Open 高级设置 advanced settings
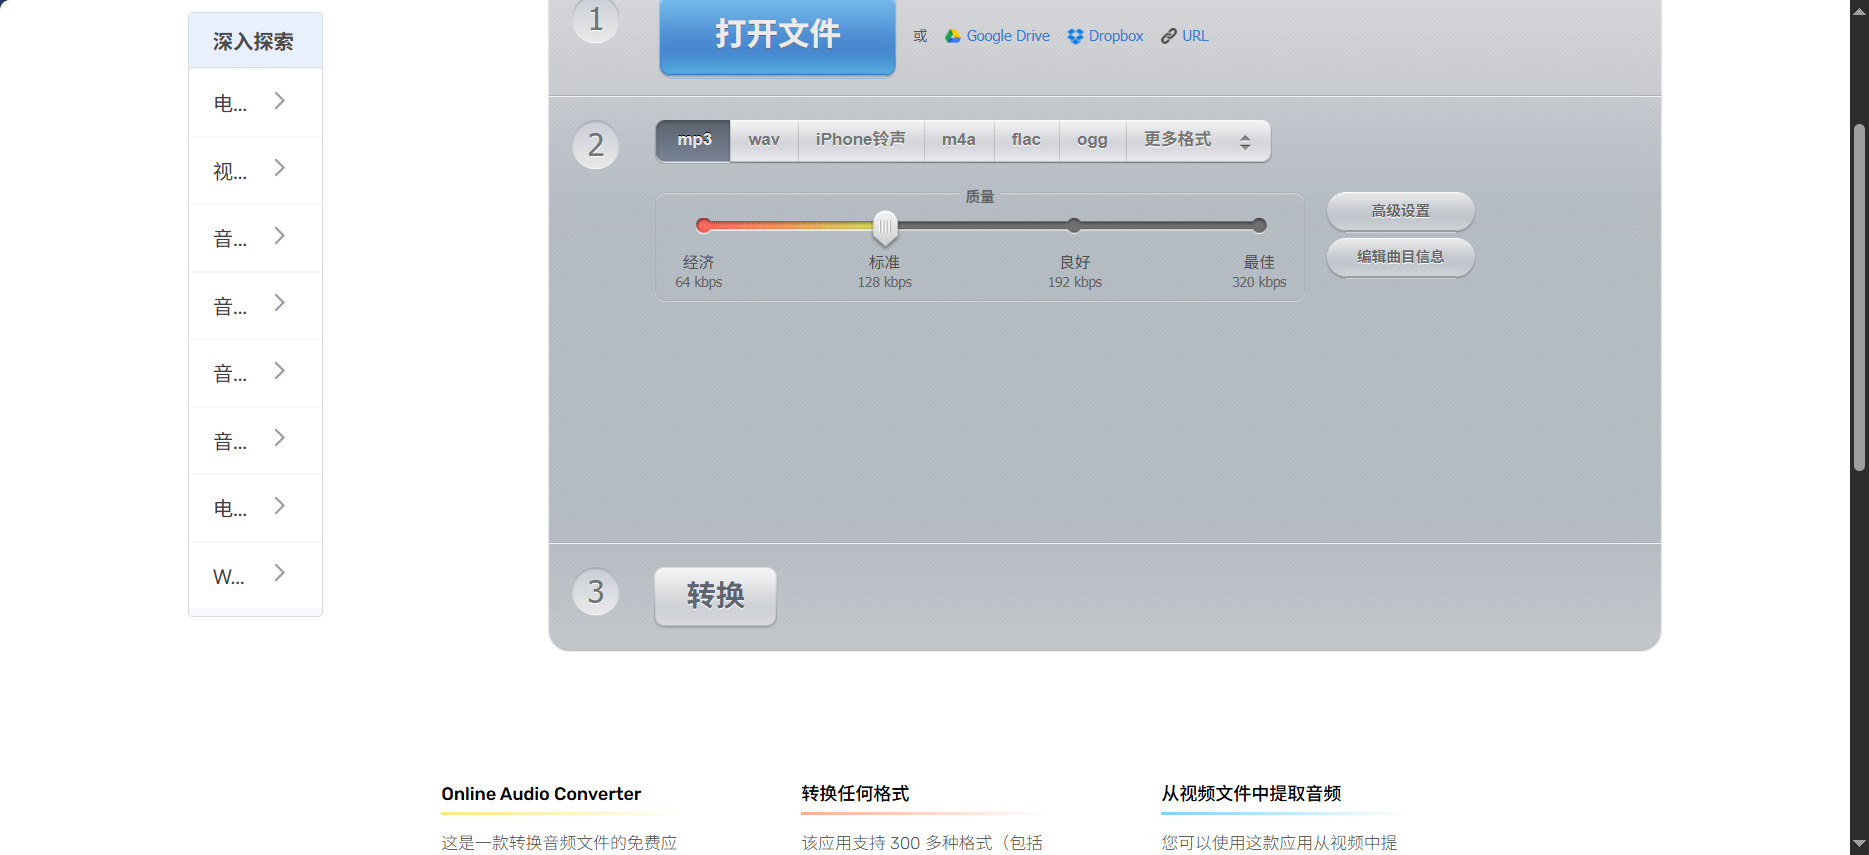This screenshot has height=855, width=1869. pyautogui.click(x=1400, y=211)
